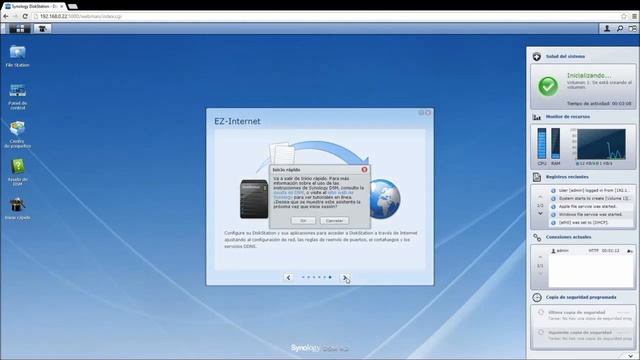Select the Synology DiskStation browser tab
The width and height of the screenshot is (640, 360).
[x=33, y=6]
